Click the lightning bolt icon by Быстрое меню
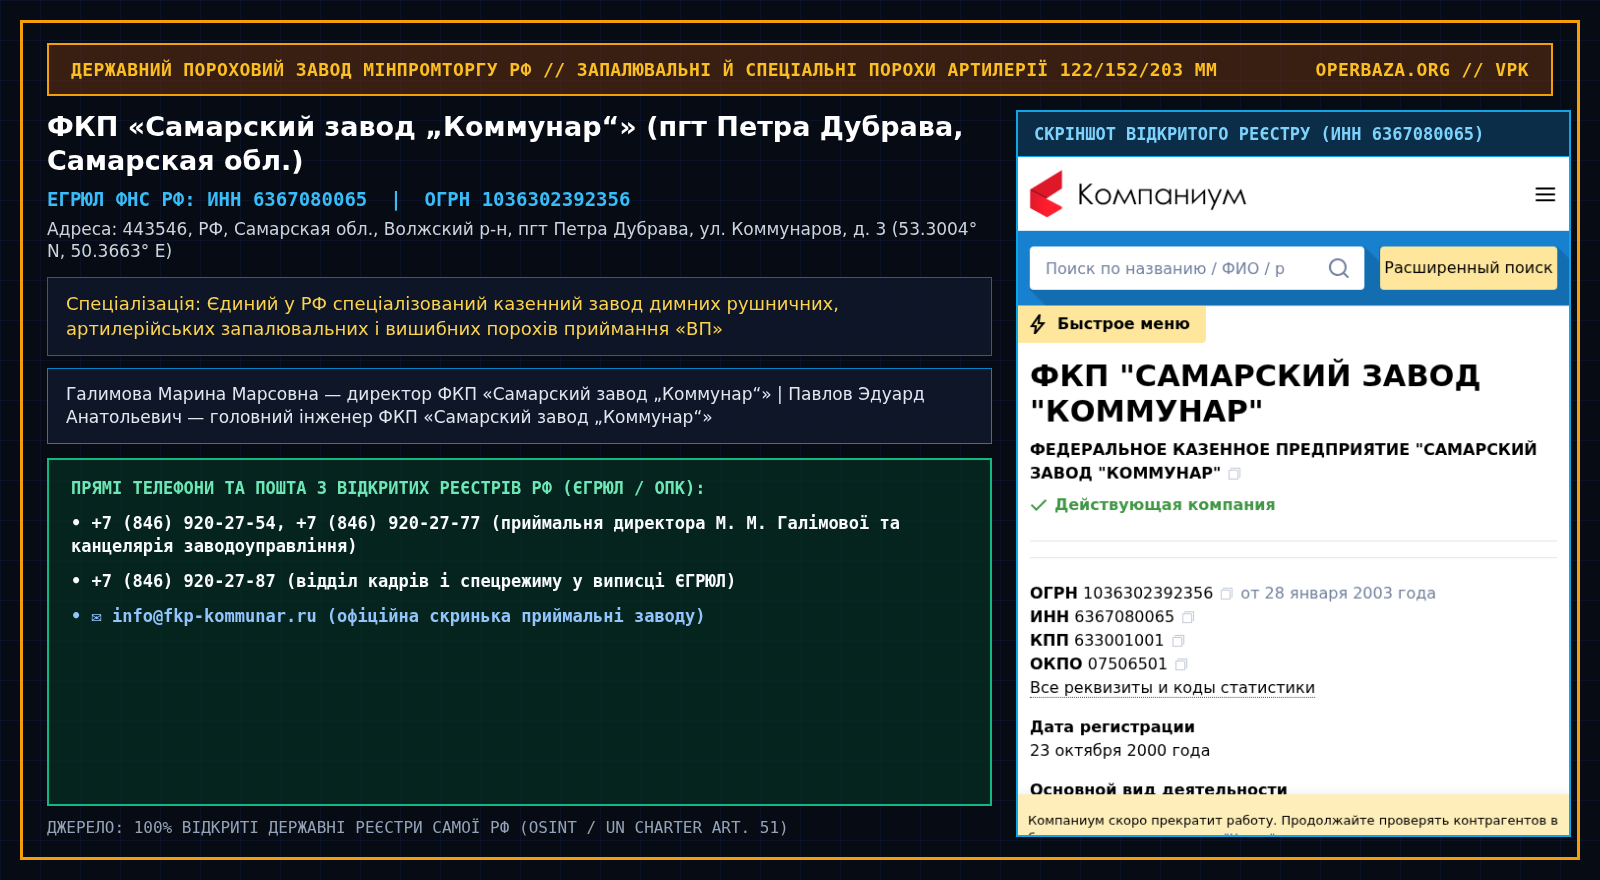 [1038, 324]
